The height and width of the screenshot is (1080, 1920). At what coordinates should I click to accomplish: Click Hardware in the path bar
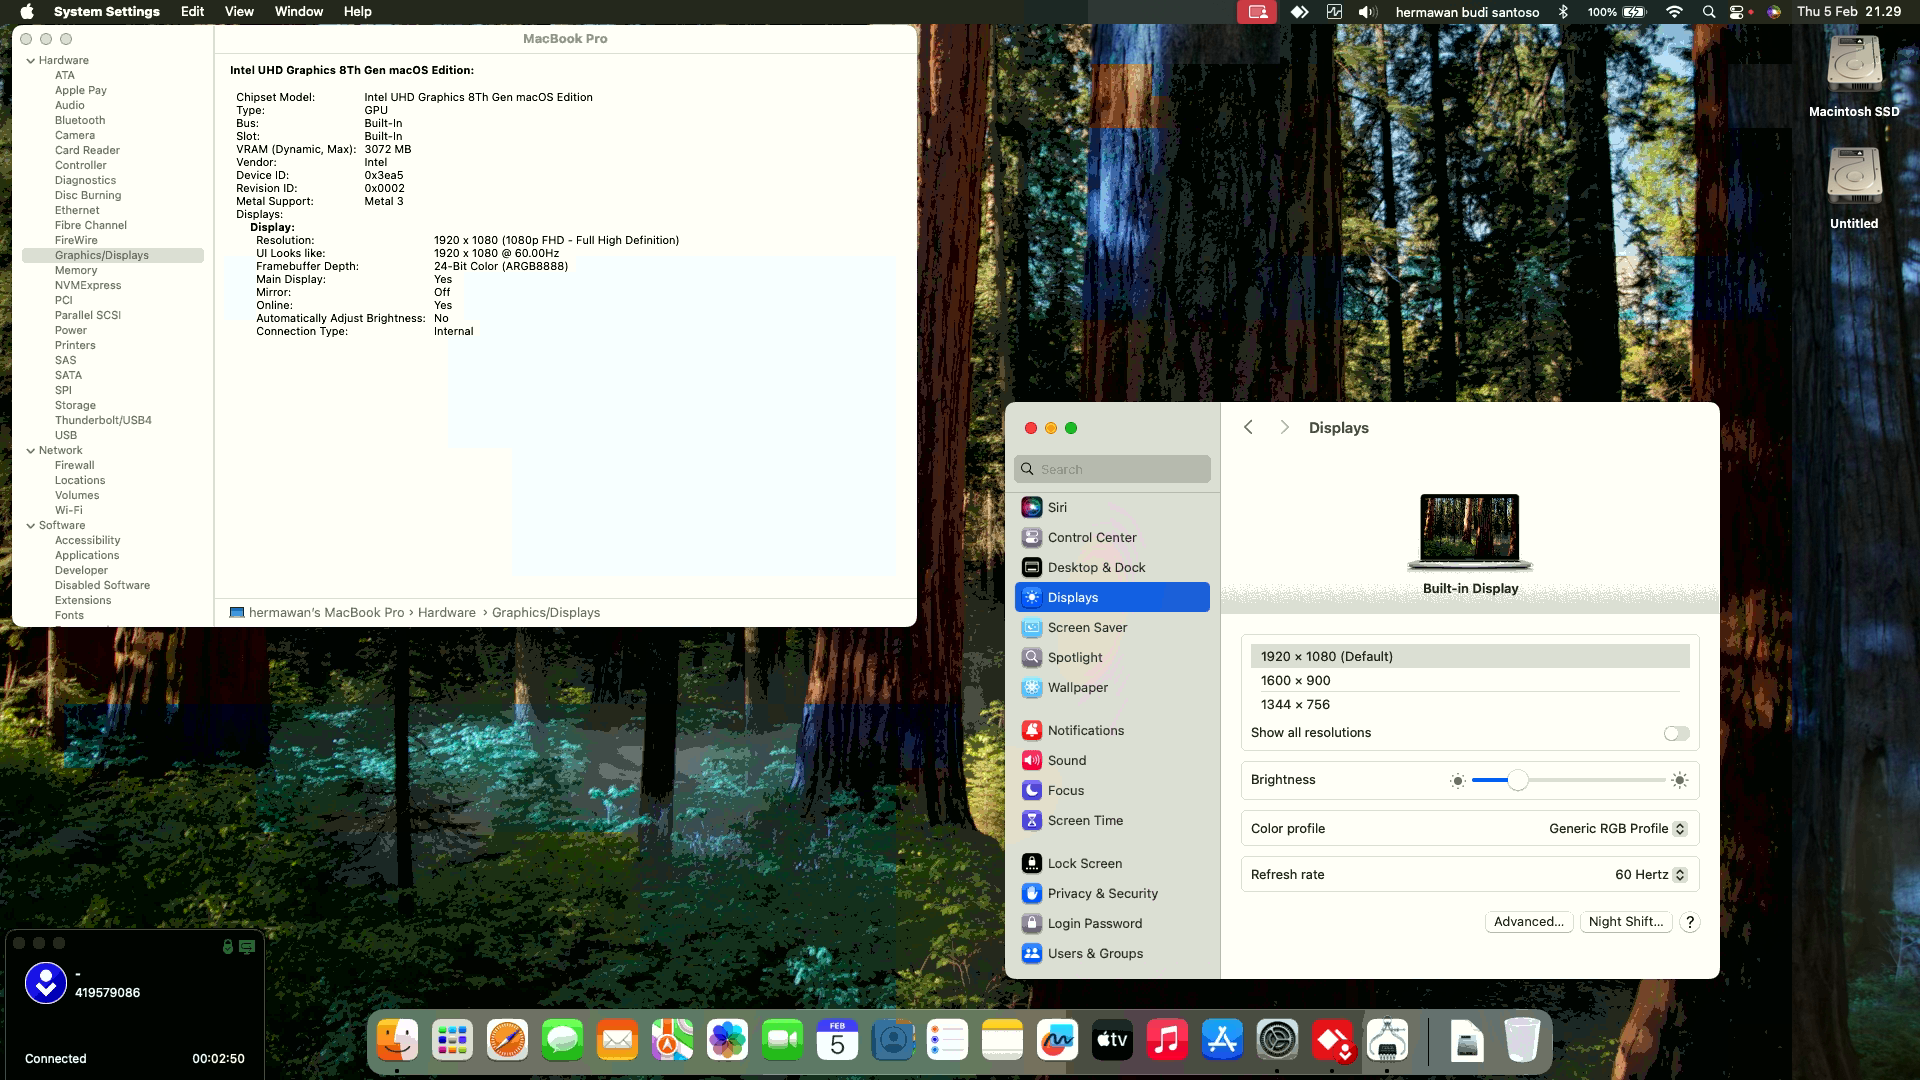coord(447,612)
